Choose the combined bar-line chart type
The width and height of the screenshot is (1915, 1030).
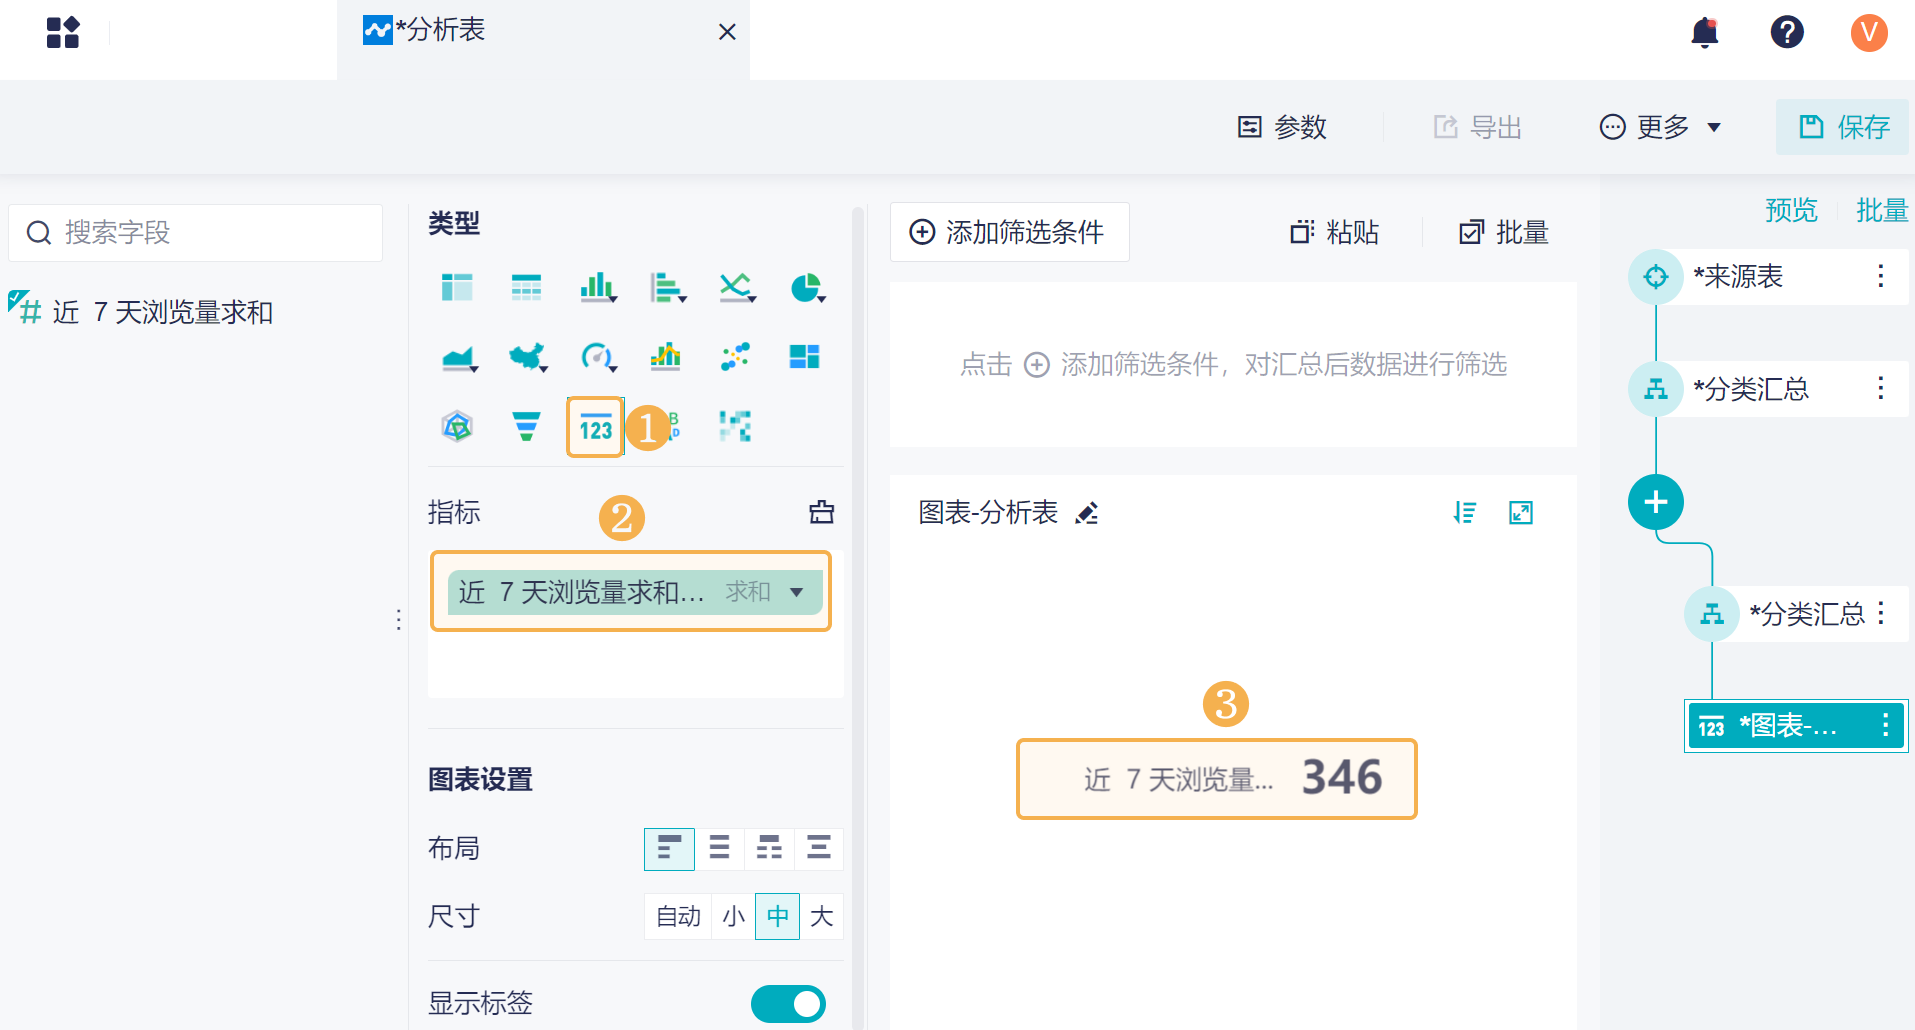tap(666, 357)
